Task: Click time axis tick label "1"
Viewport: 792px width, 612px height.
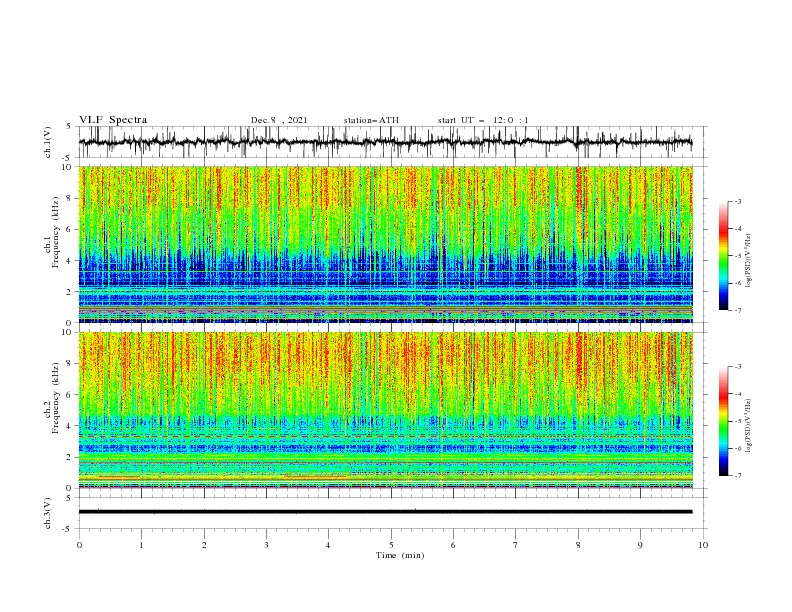Action: click(141, 545)
